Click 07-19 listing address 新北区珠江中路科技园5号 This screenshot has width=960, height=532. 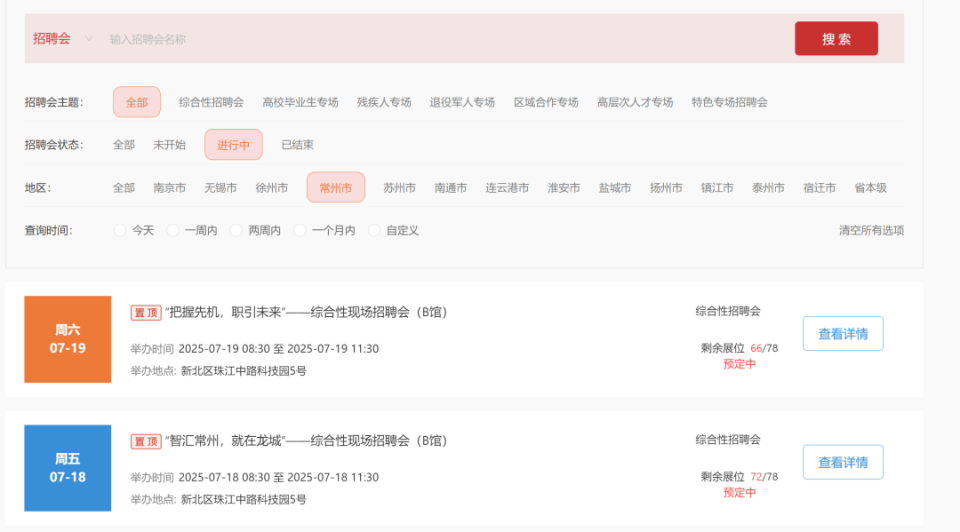(243, 371)
